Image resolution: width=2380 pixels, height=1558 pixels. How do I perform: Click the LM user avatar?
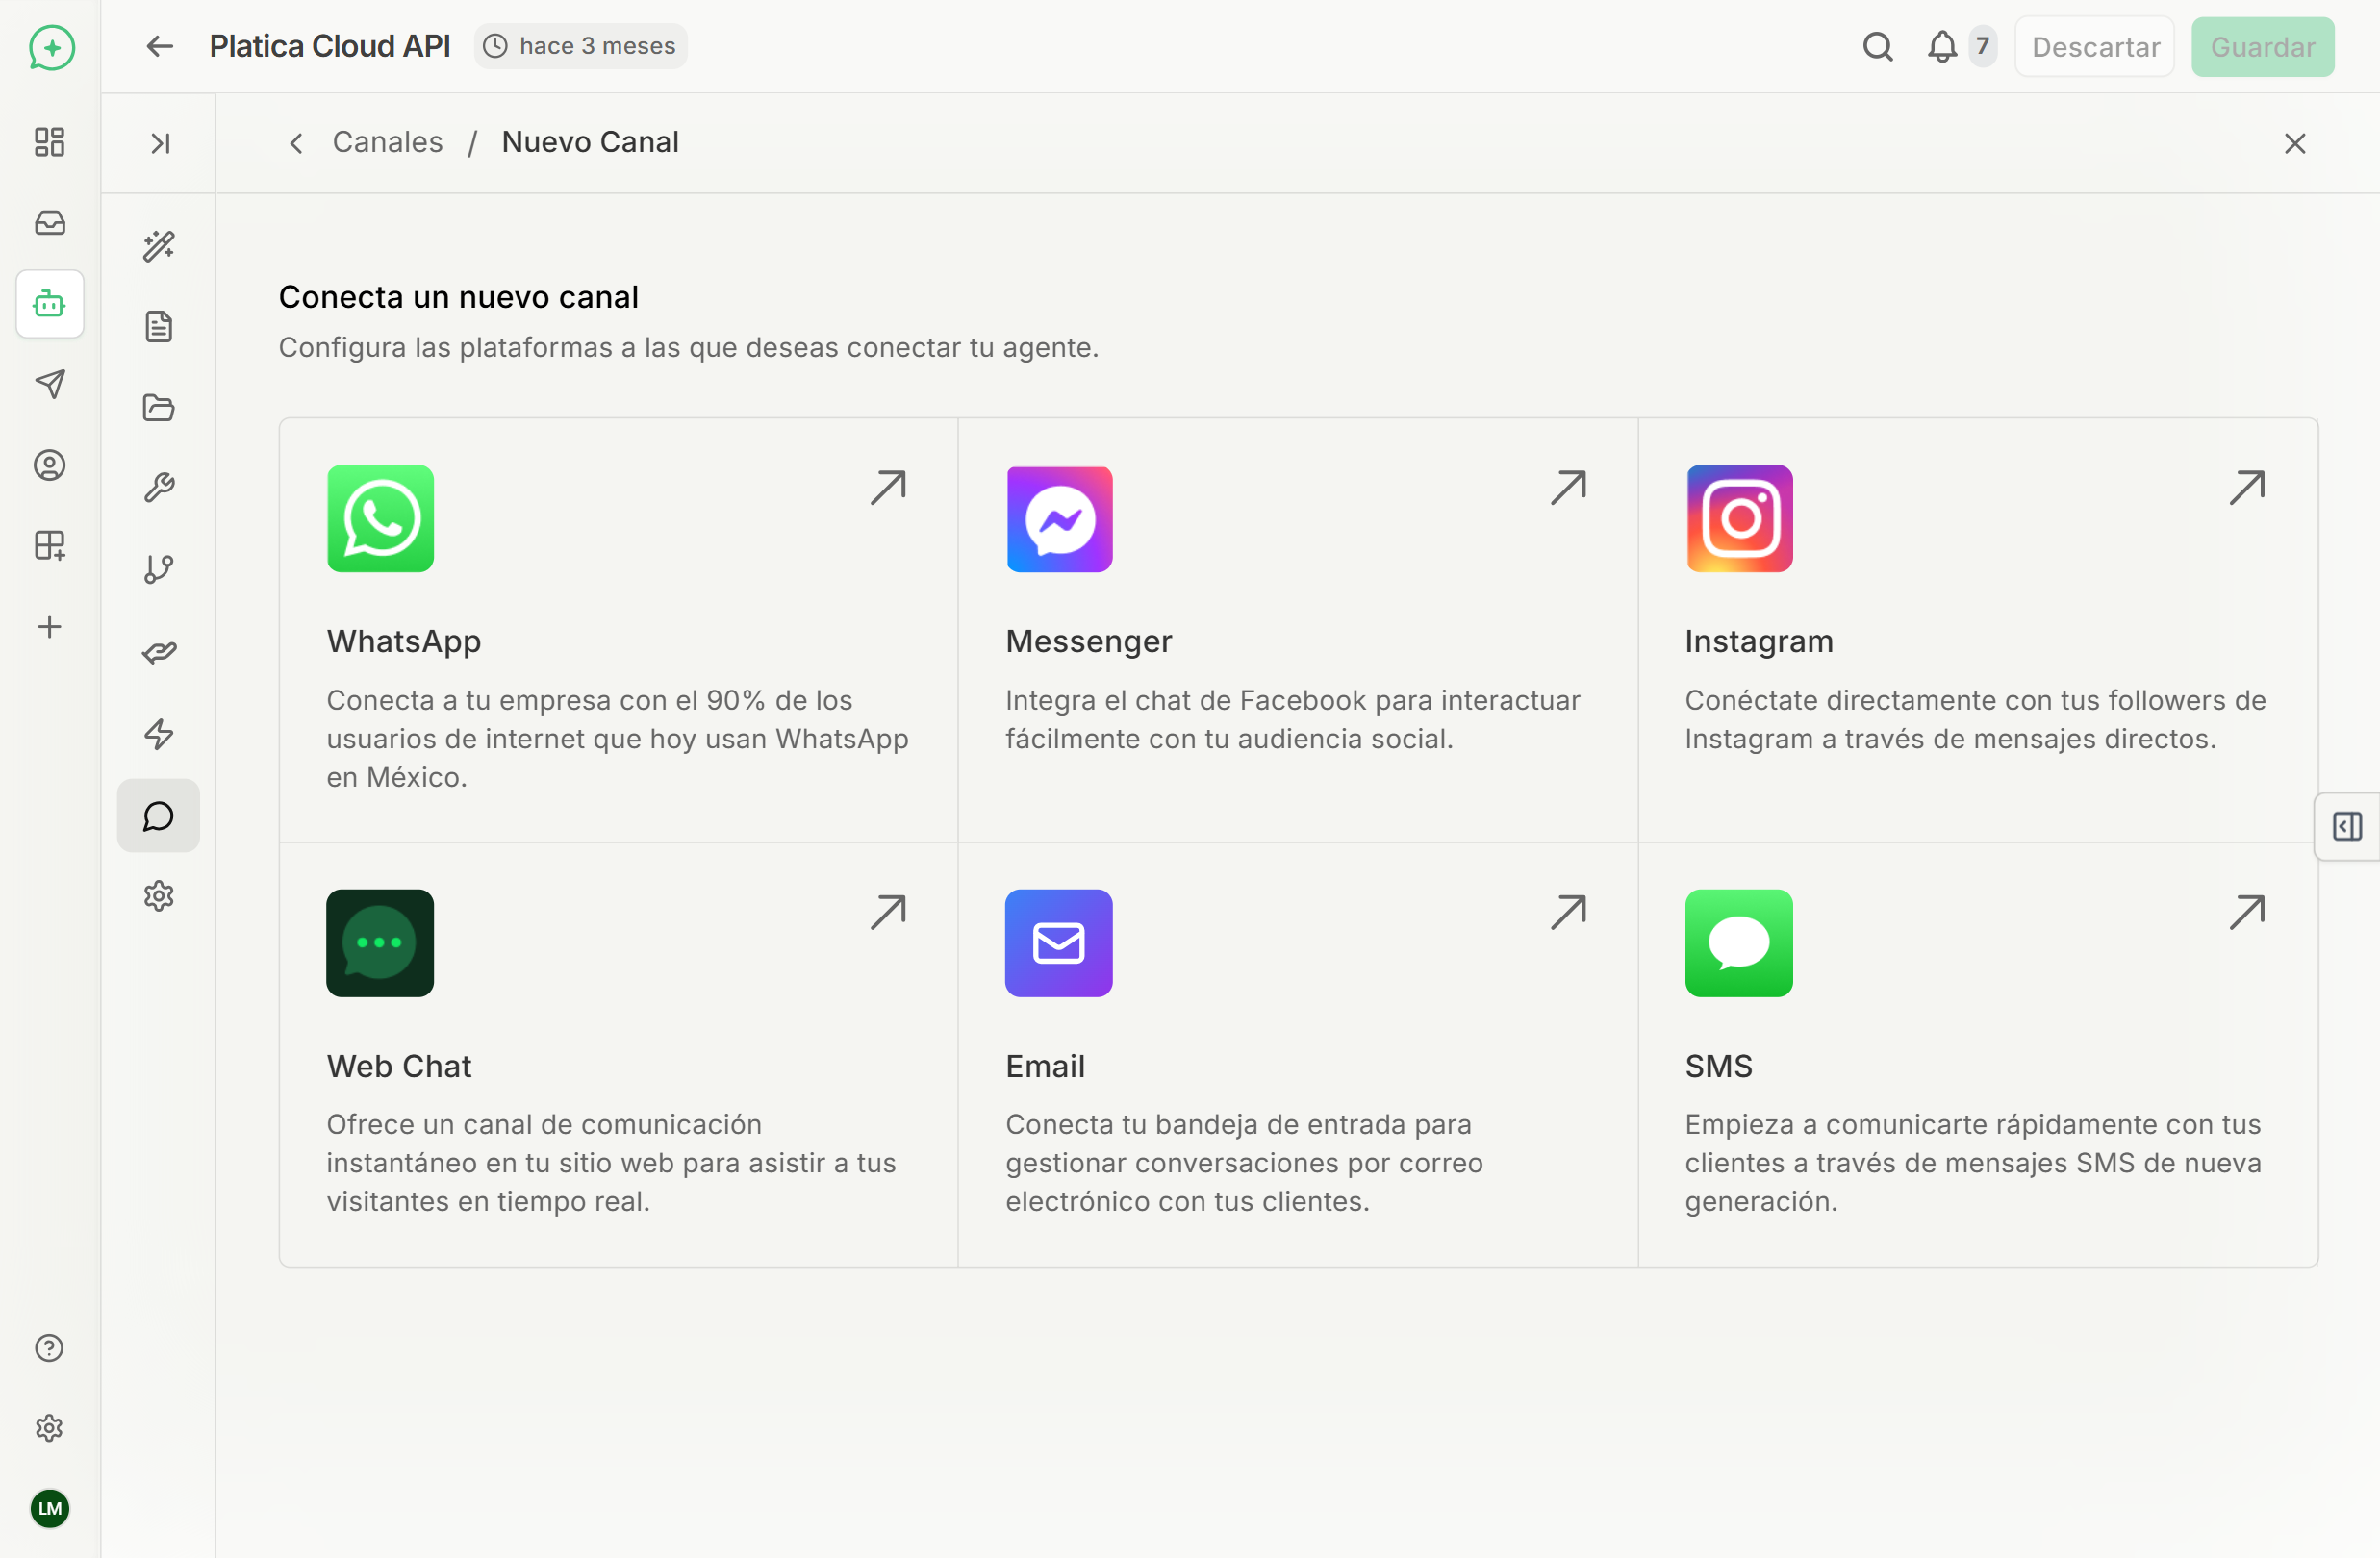[49, 1508]
